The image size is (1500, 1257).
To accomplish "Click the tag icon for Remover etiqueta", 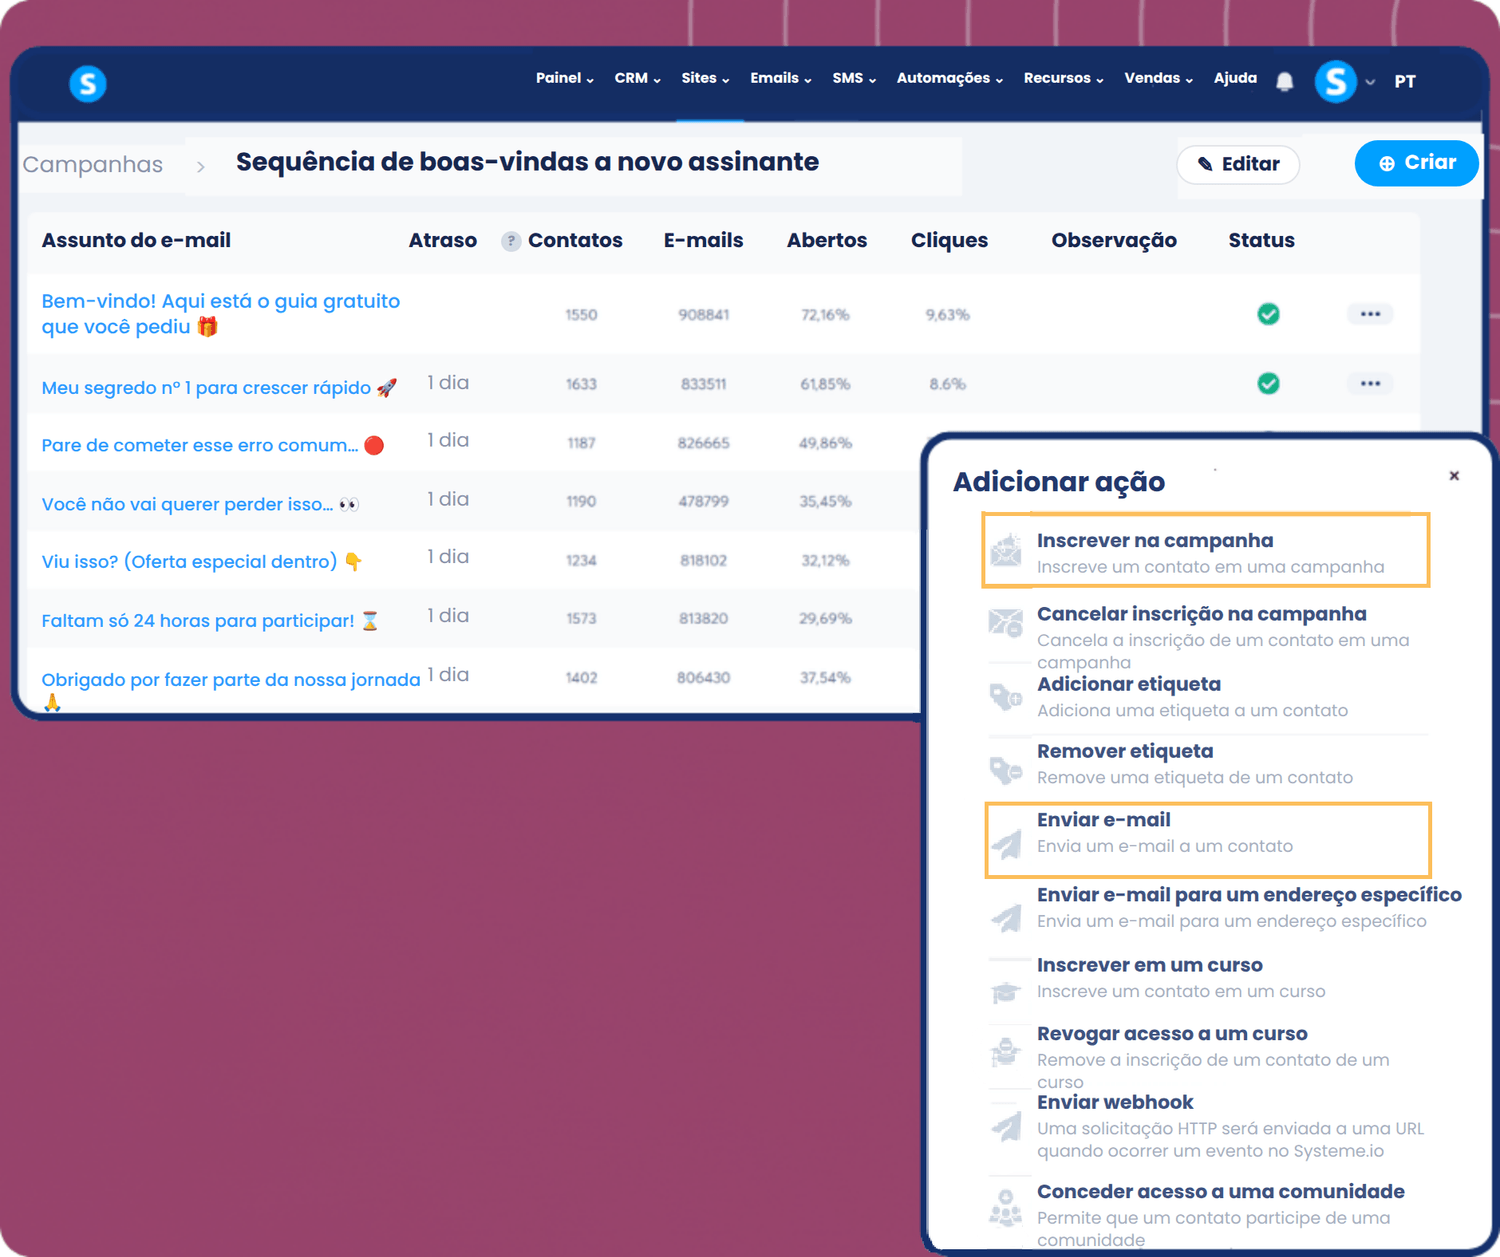I will 1006,769.
